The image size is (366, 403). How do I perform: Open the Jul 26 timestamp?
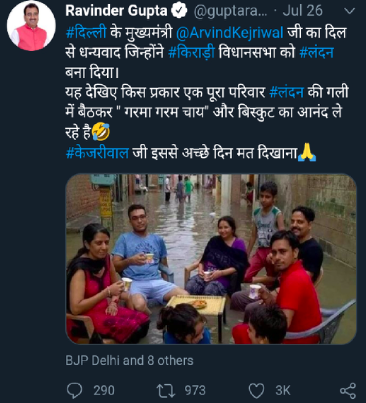pos(302,11)
